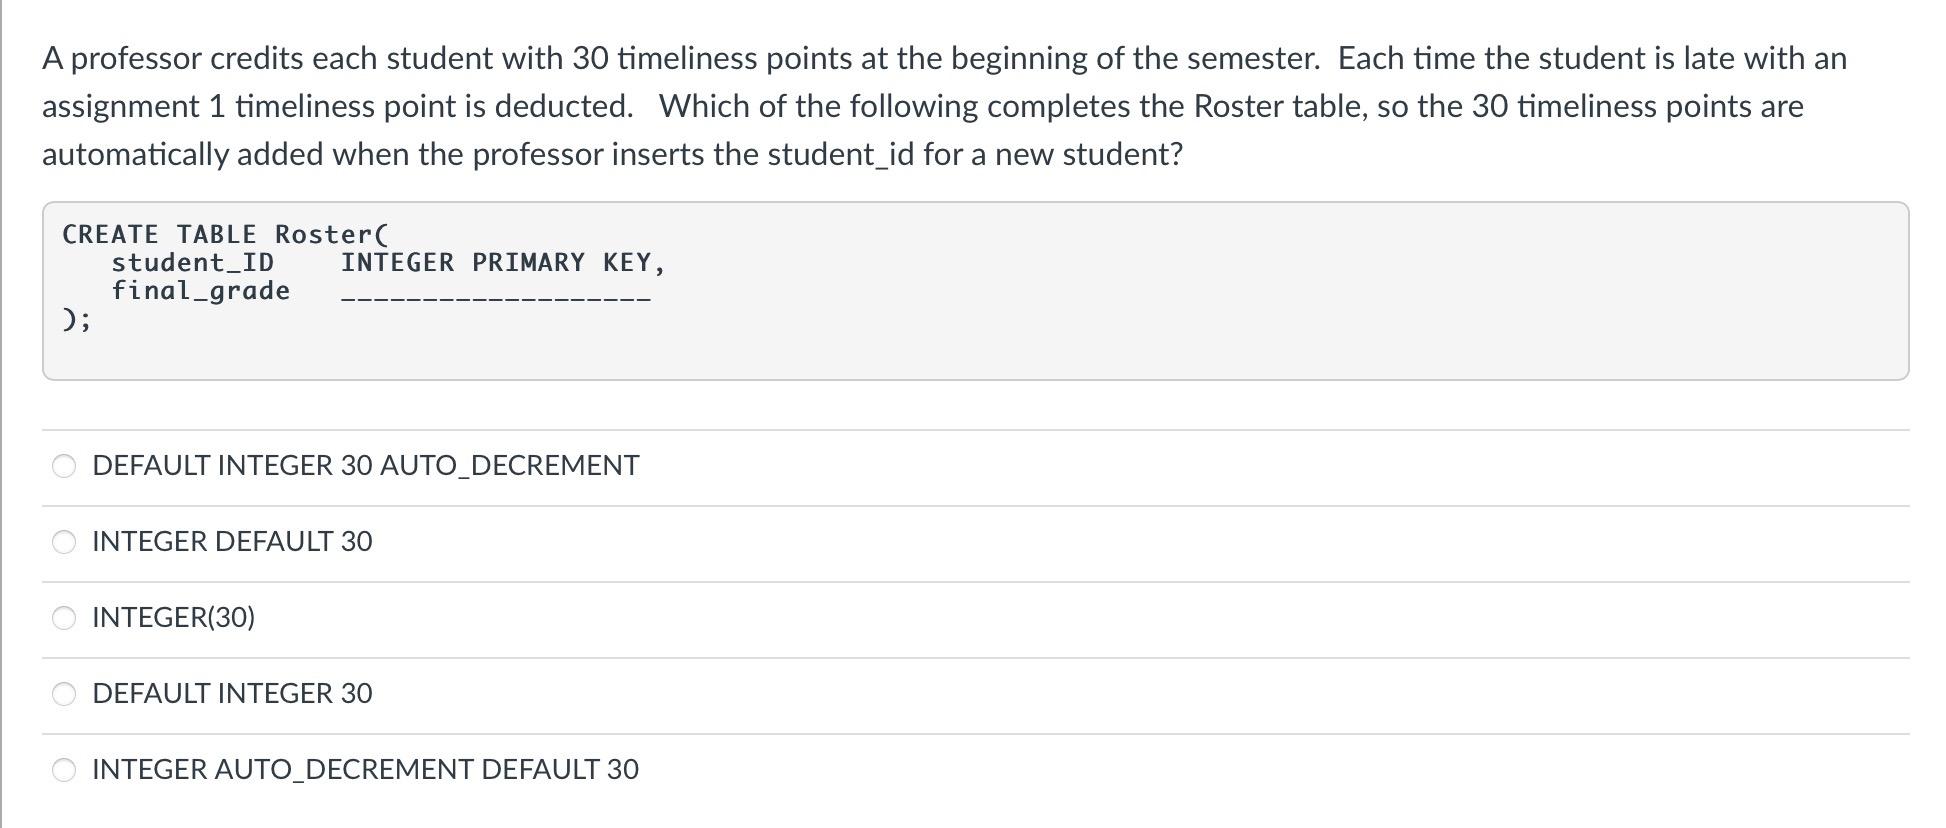Image resolution: width=1946 pixels, height=828 pixels.
Task: Click the INTEGER PRIMARY KEY text
Action: 503,262
